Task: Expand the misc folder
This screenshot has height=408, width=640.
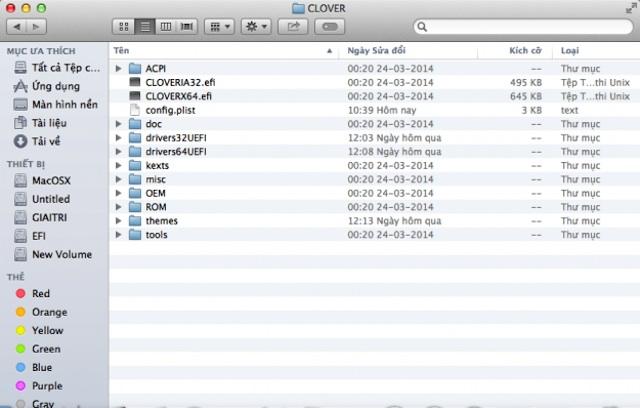Action: click(118, 179)
